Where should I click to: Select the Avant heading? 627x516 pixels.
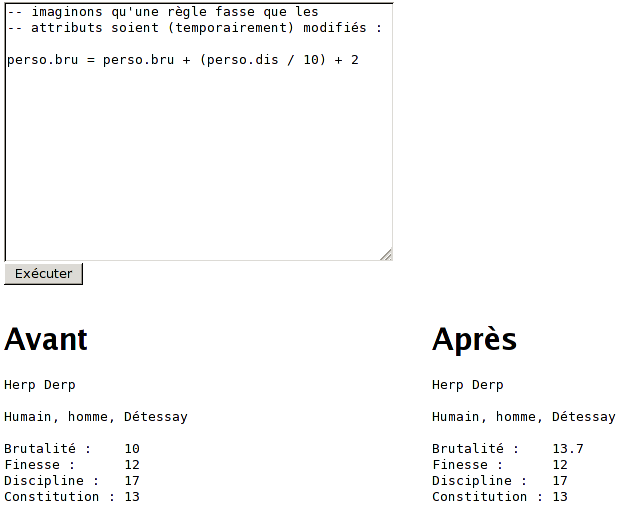tap(46, 340)
